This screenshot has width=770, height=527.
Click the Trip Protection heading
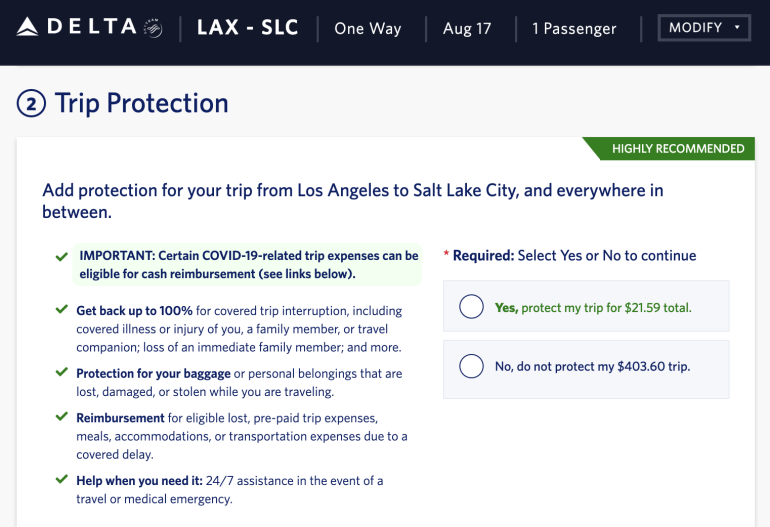click(x=141, y=103)
